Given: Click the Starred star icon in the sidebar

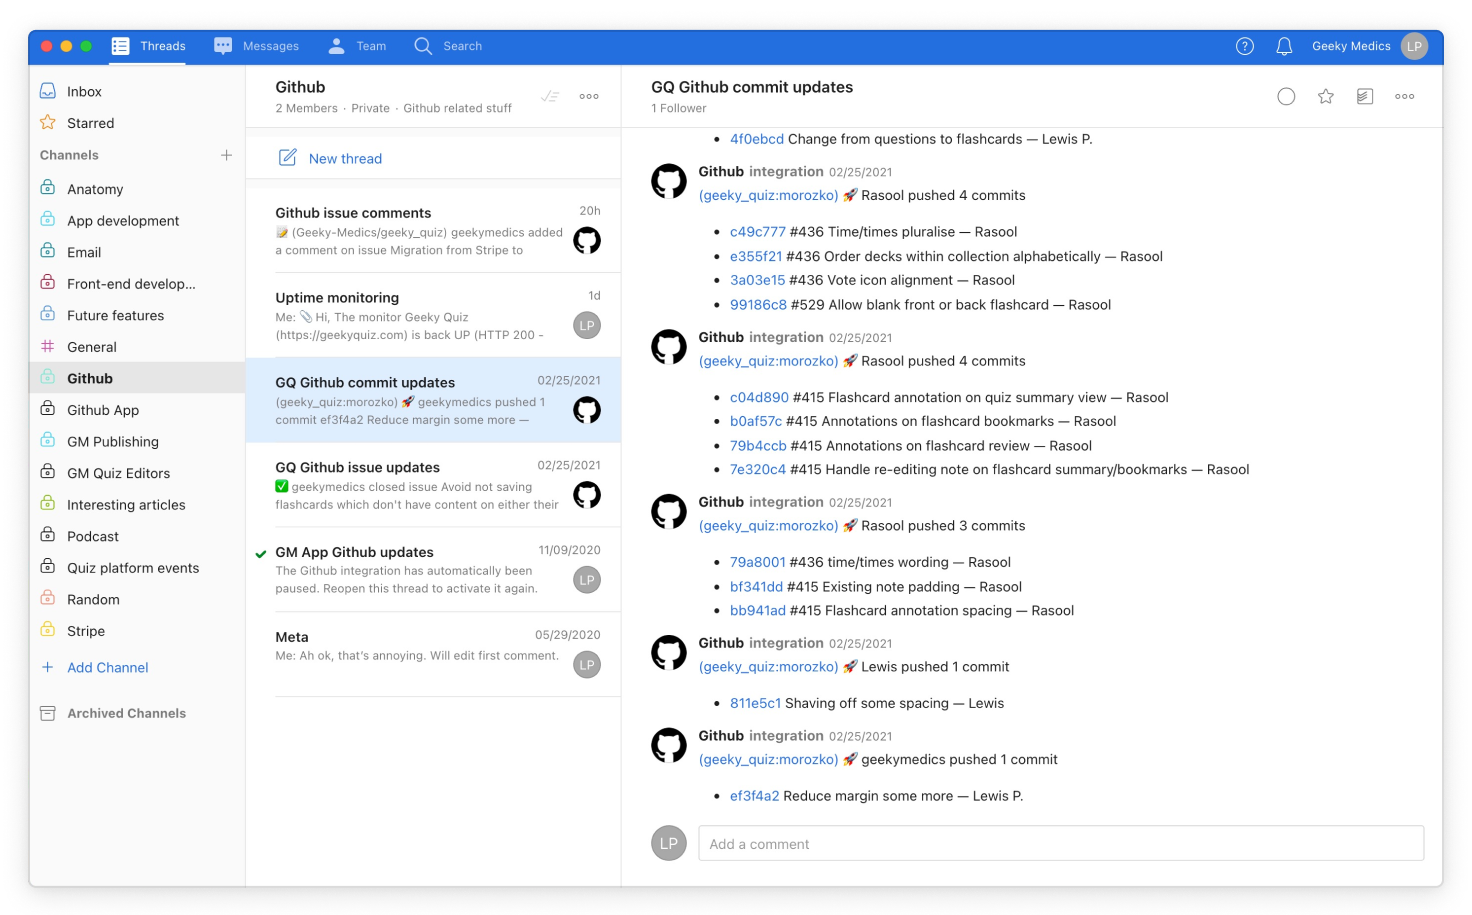Looking at the screenshot, I should (x=48, y=123).
